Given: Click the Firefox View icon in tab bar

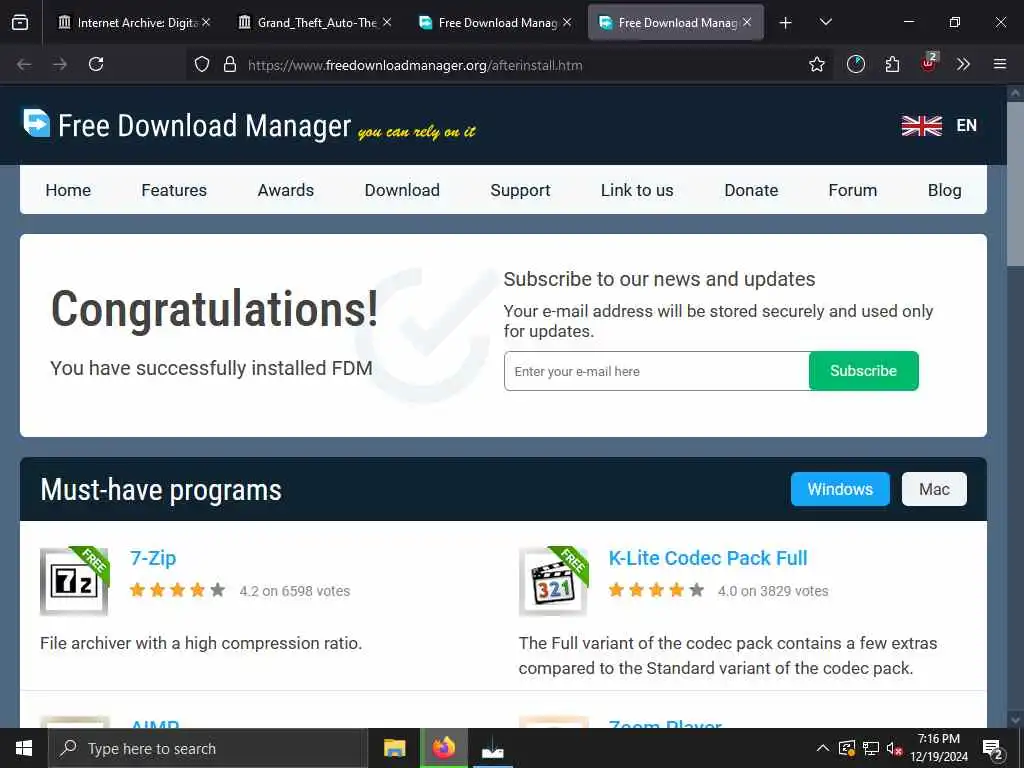Looking at the screenshot, I should tap(20, 23).
